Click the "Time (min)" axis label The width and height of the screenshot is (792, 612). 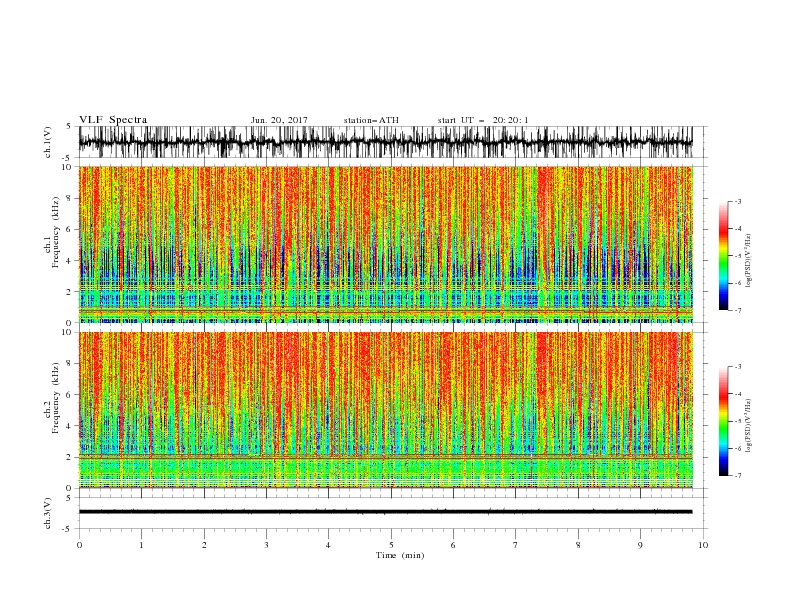400,555
